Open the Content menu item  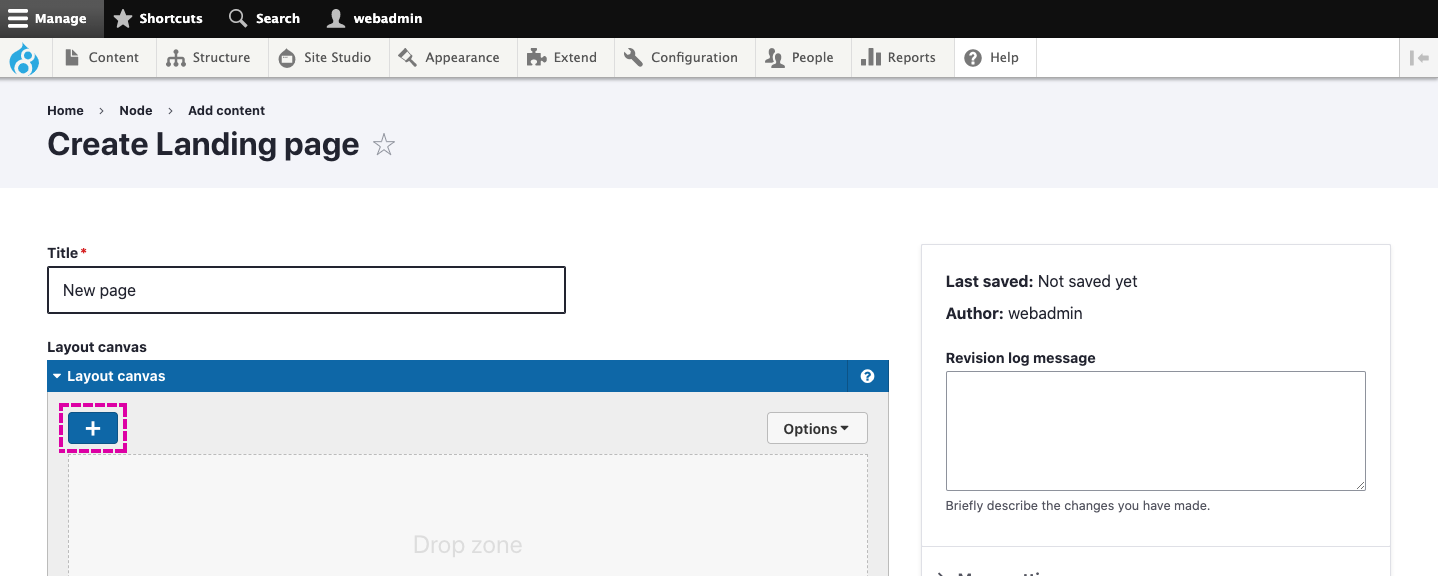click(102, 58)
